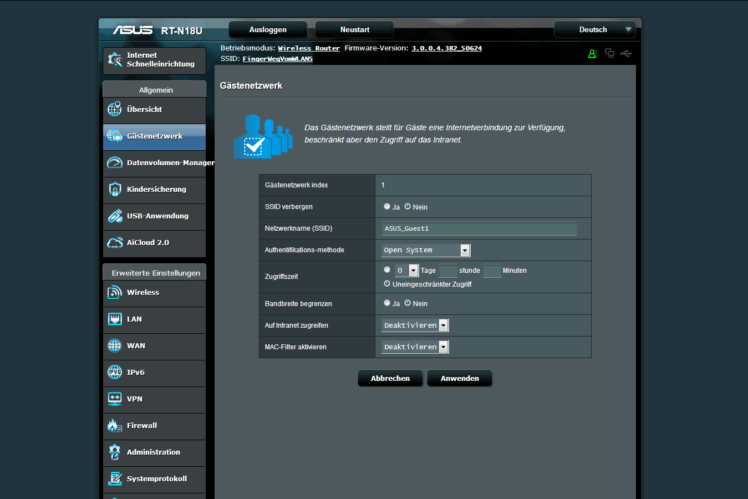Open the Wireless Router mode link

(x=309, y=48)
